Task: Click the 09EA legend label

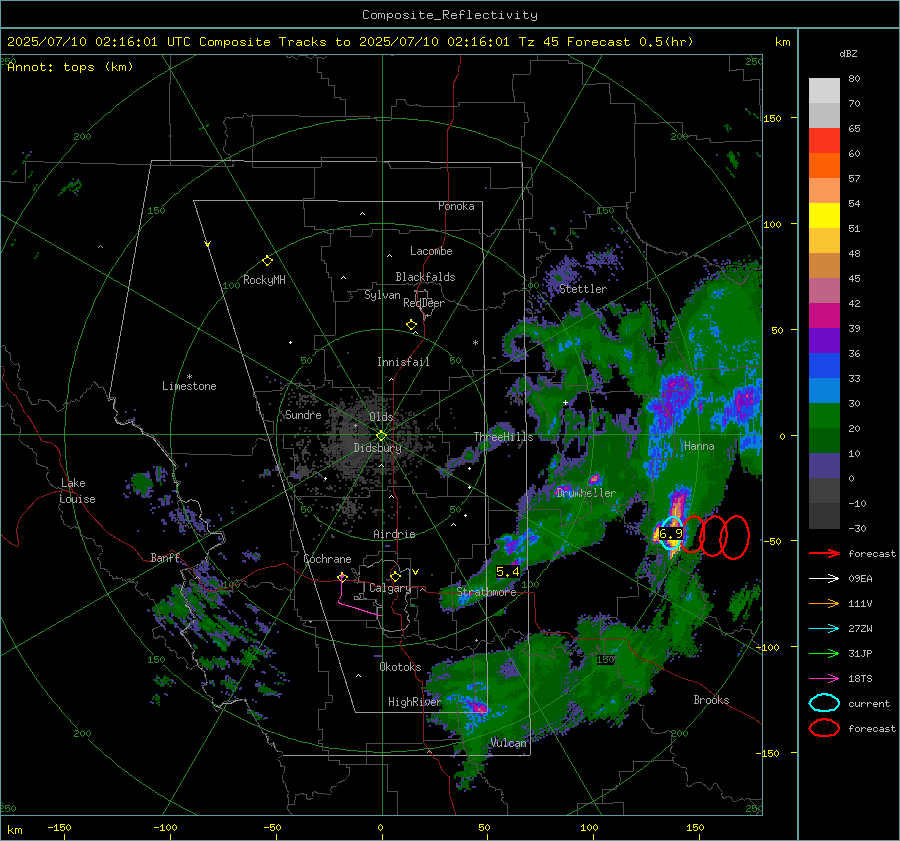Action: [x=860, y=579]
